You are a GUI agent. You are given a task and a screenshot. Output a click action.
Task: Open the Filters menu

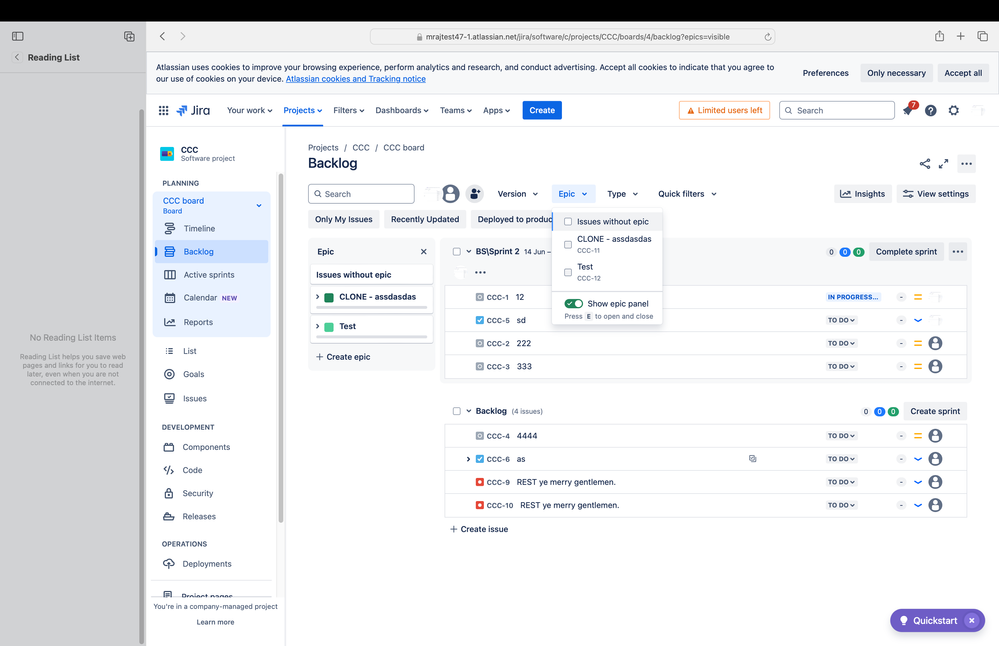click(349, 110)
